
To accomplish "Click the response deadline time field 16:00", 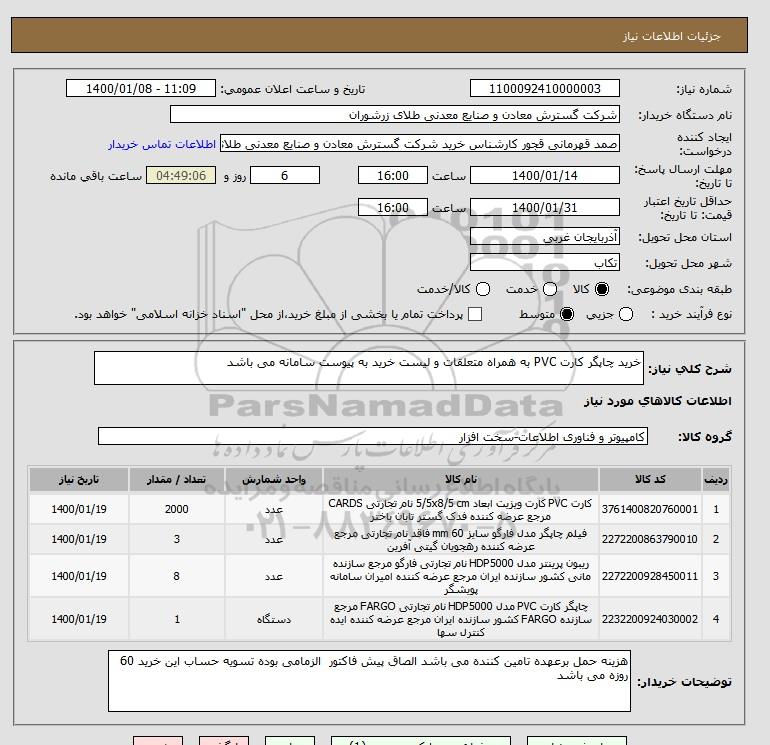I will coord(393,175).
